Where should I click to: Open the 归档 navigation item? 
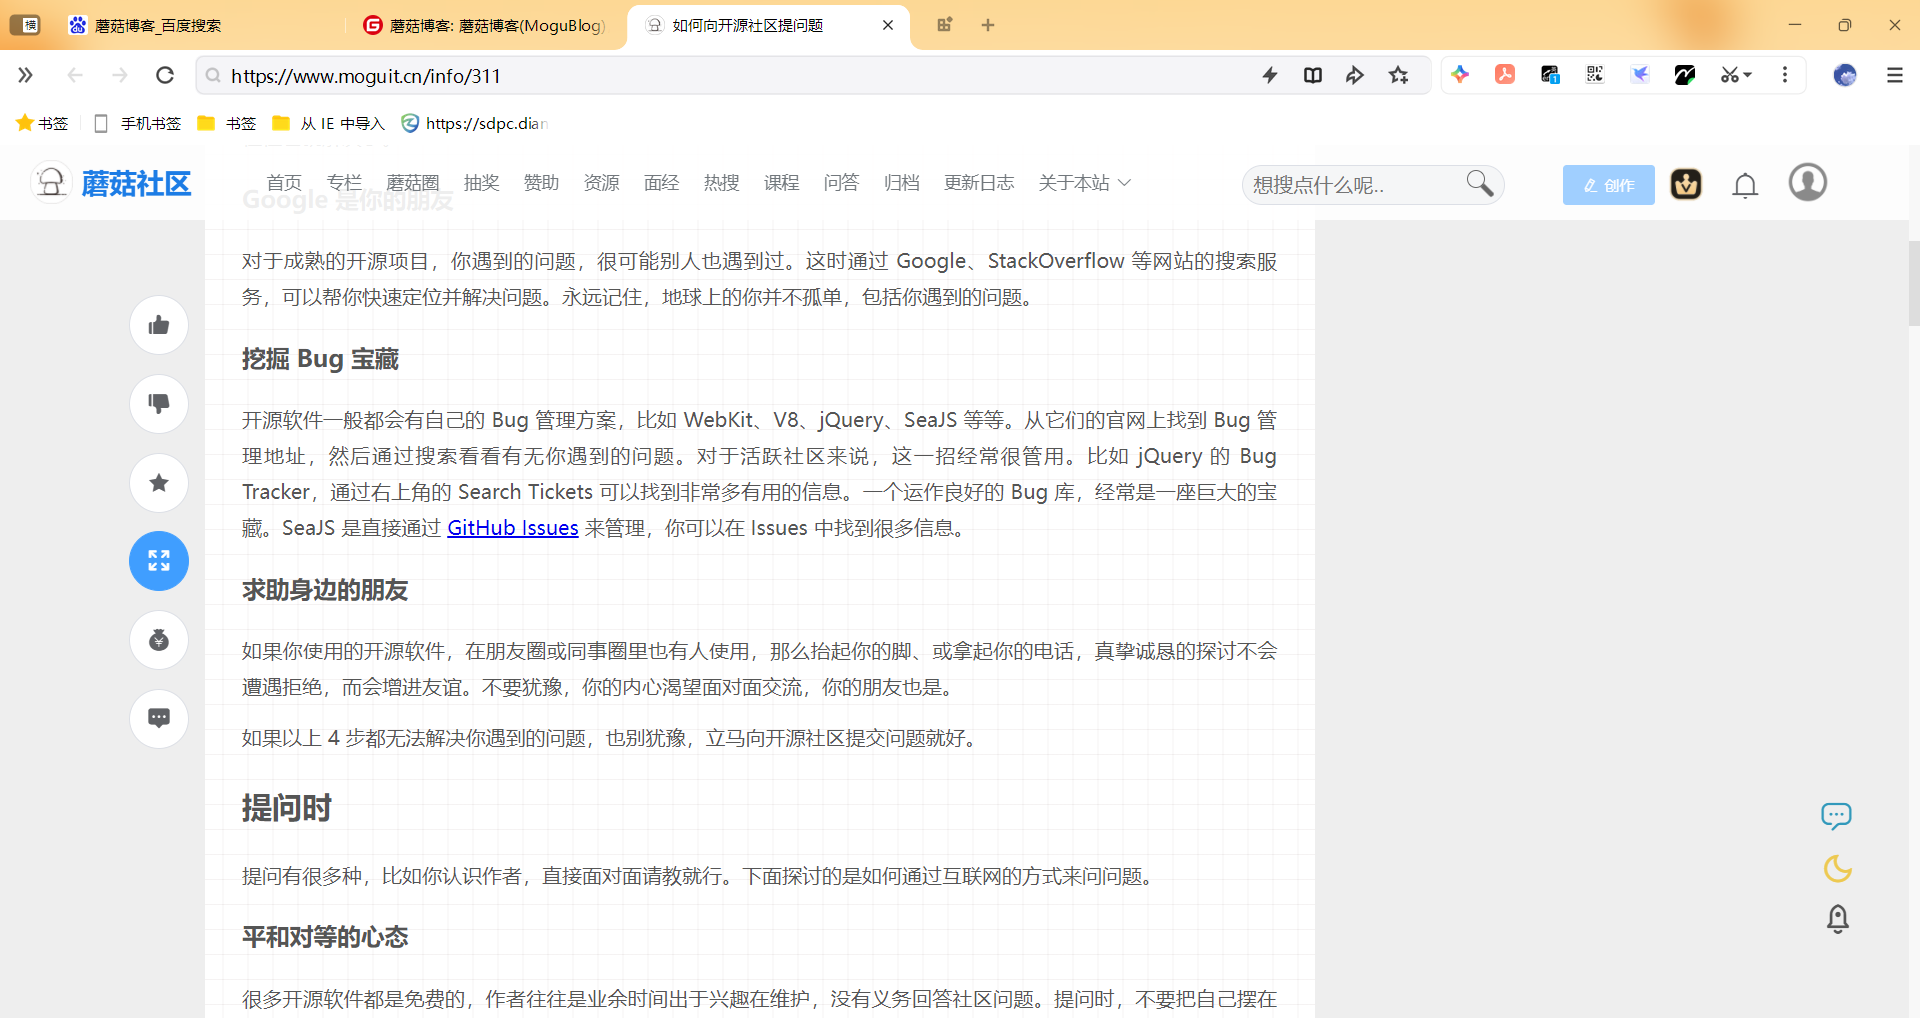point(901,183)
